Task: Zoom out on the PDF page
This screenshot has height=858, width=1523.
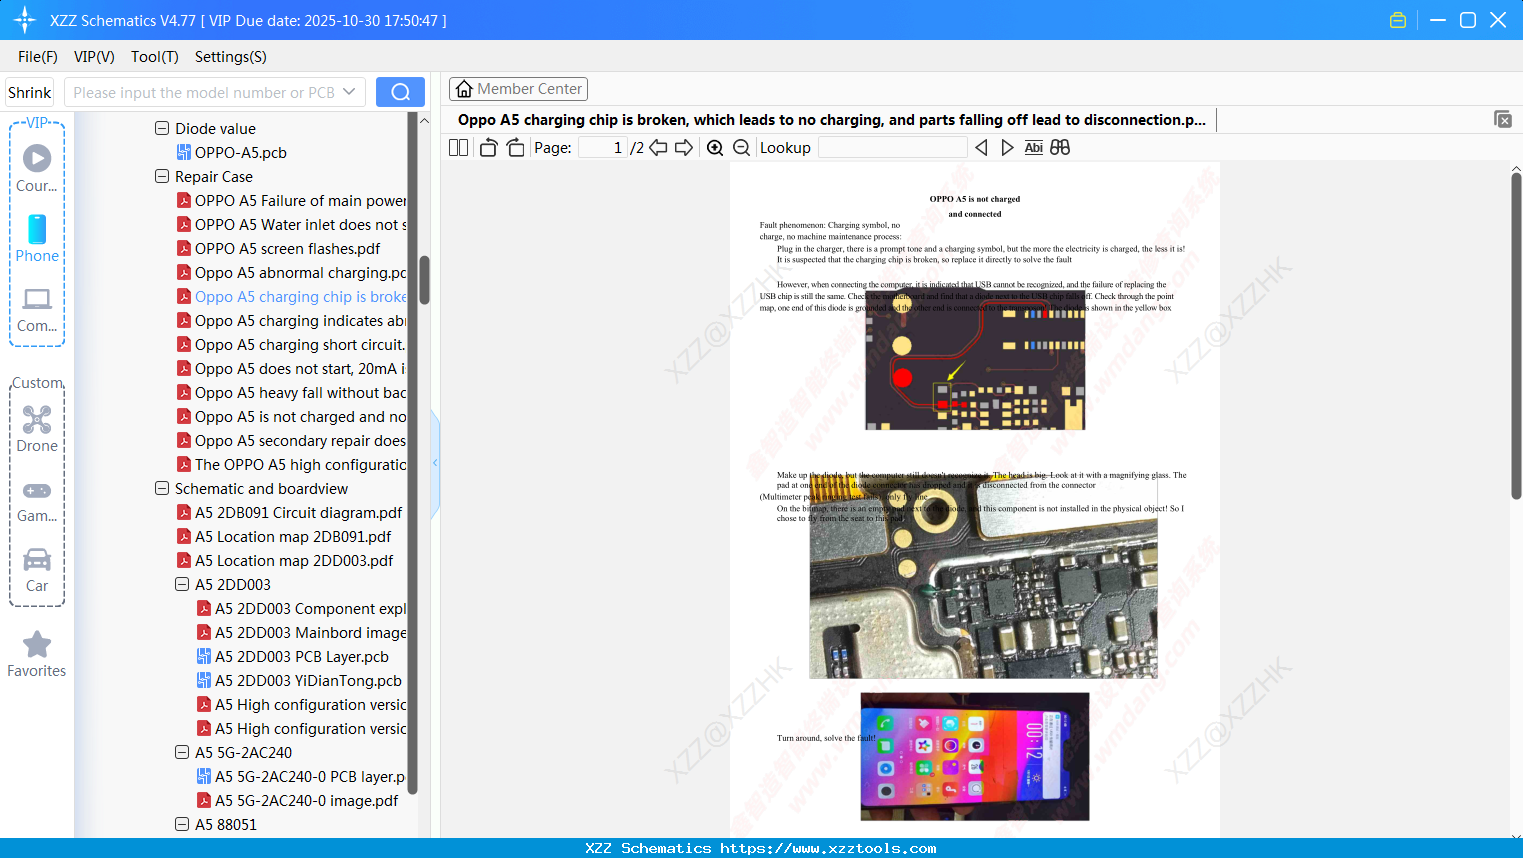Action: (x=742, y=148)
